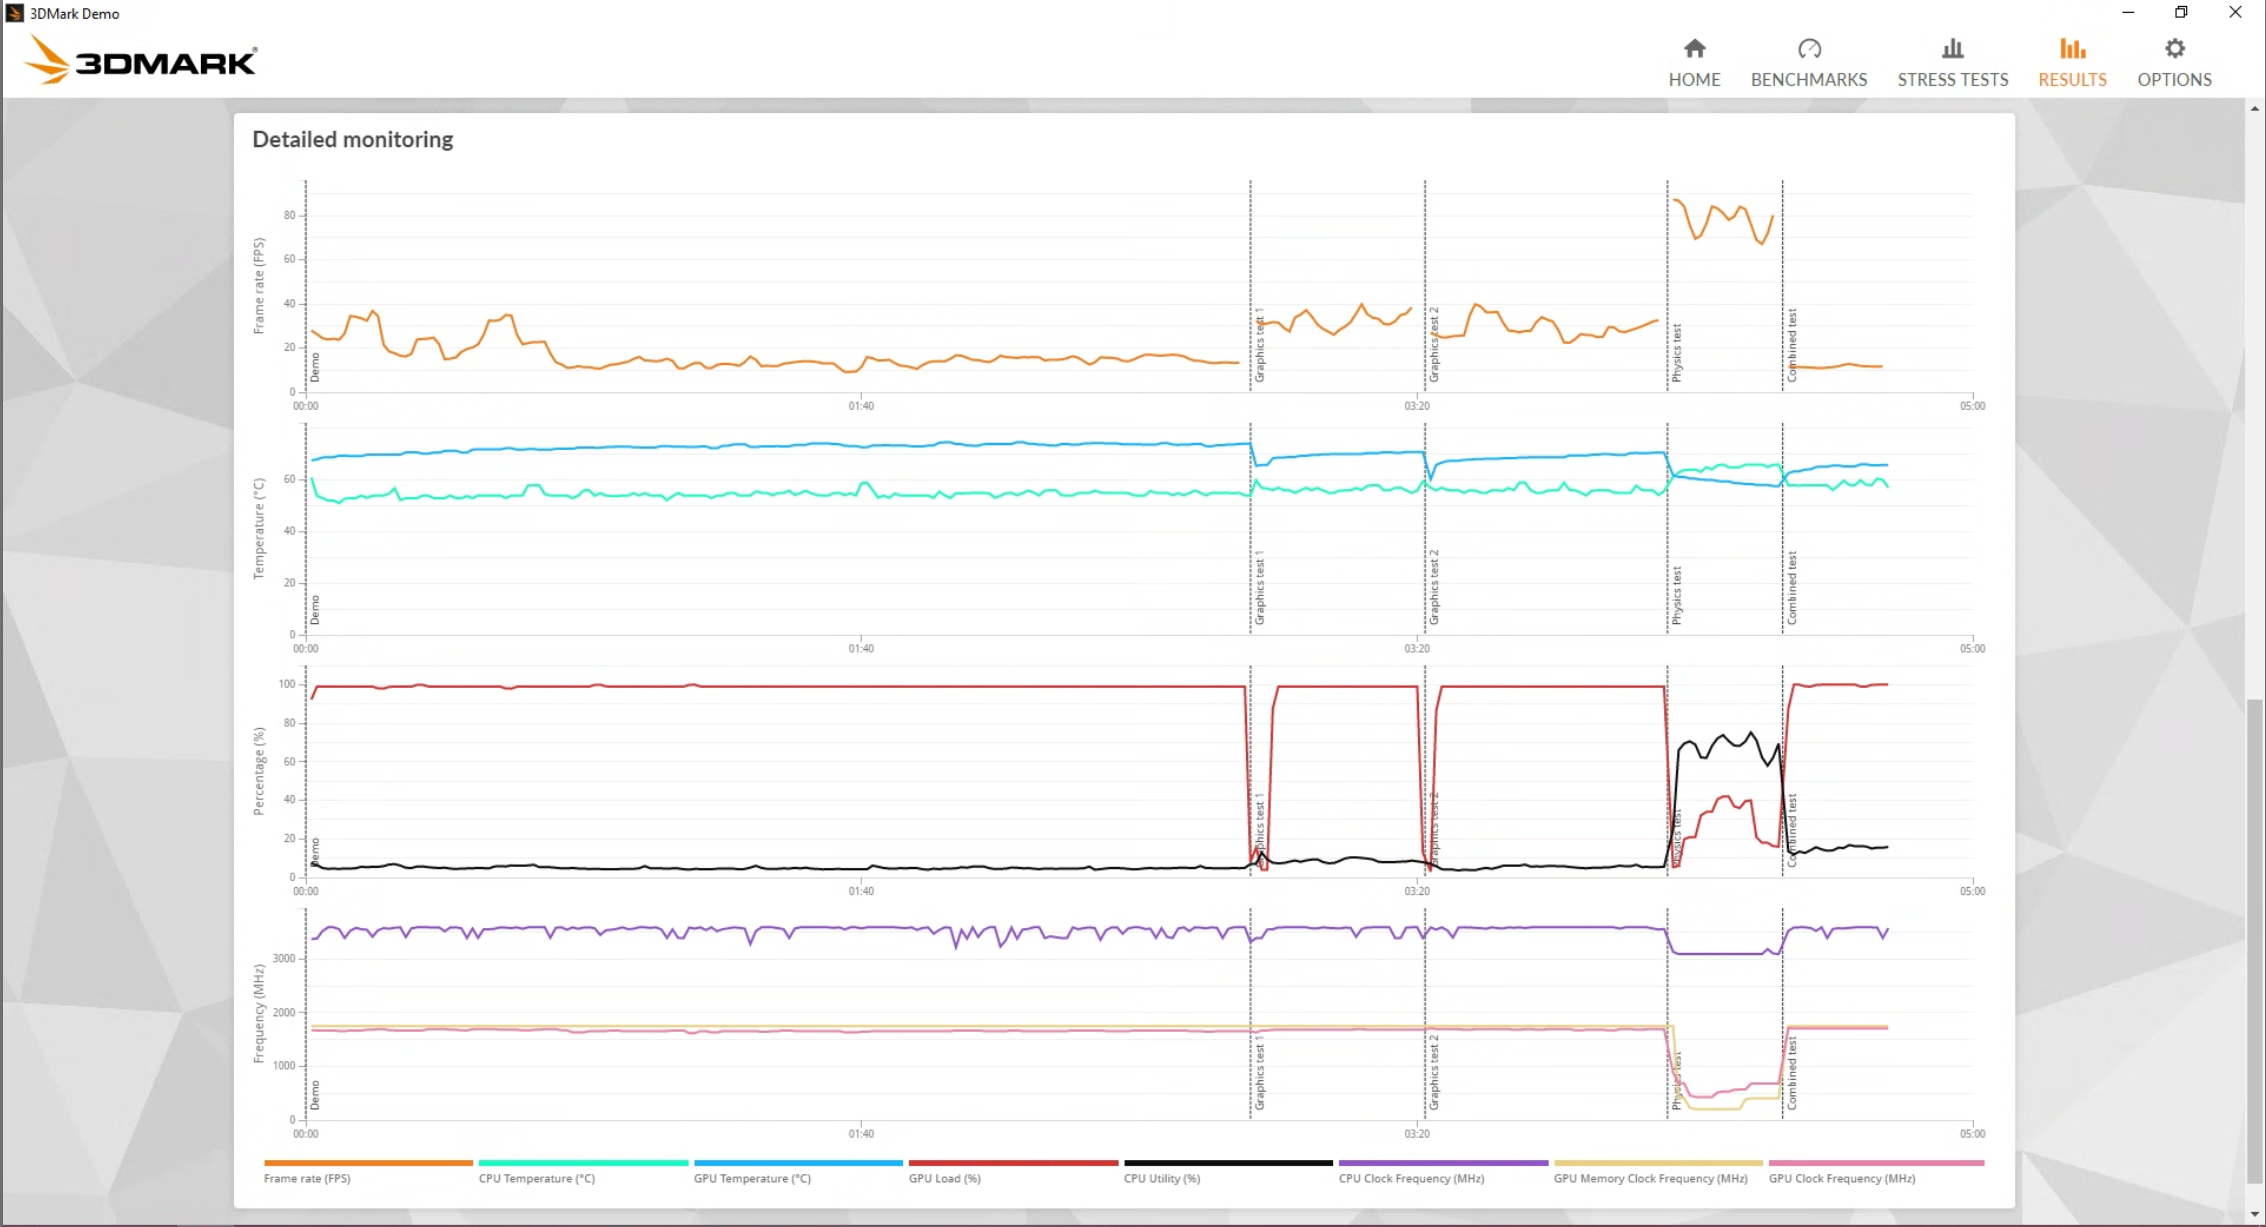
Task: Click Percentage (%) axis title
Action: (259, 771)
